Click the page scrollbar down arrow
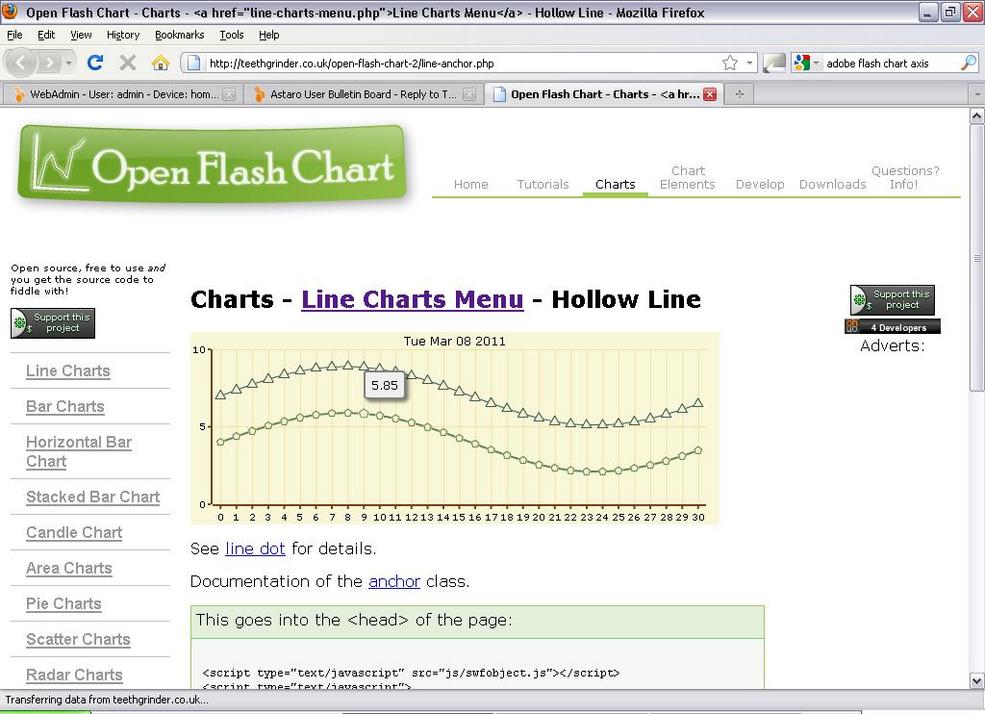Screen dimensions: 985x714 977,681
